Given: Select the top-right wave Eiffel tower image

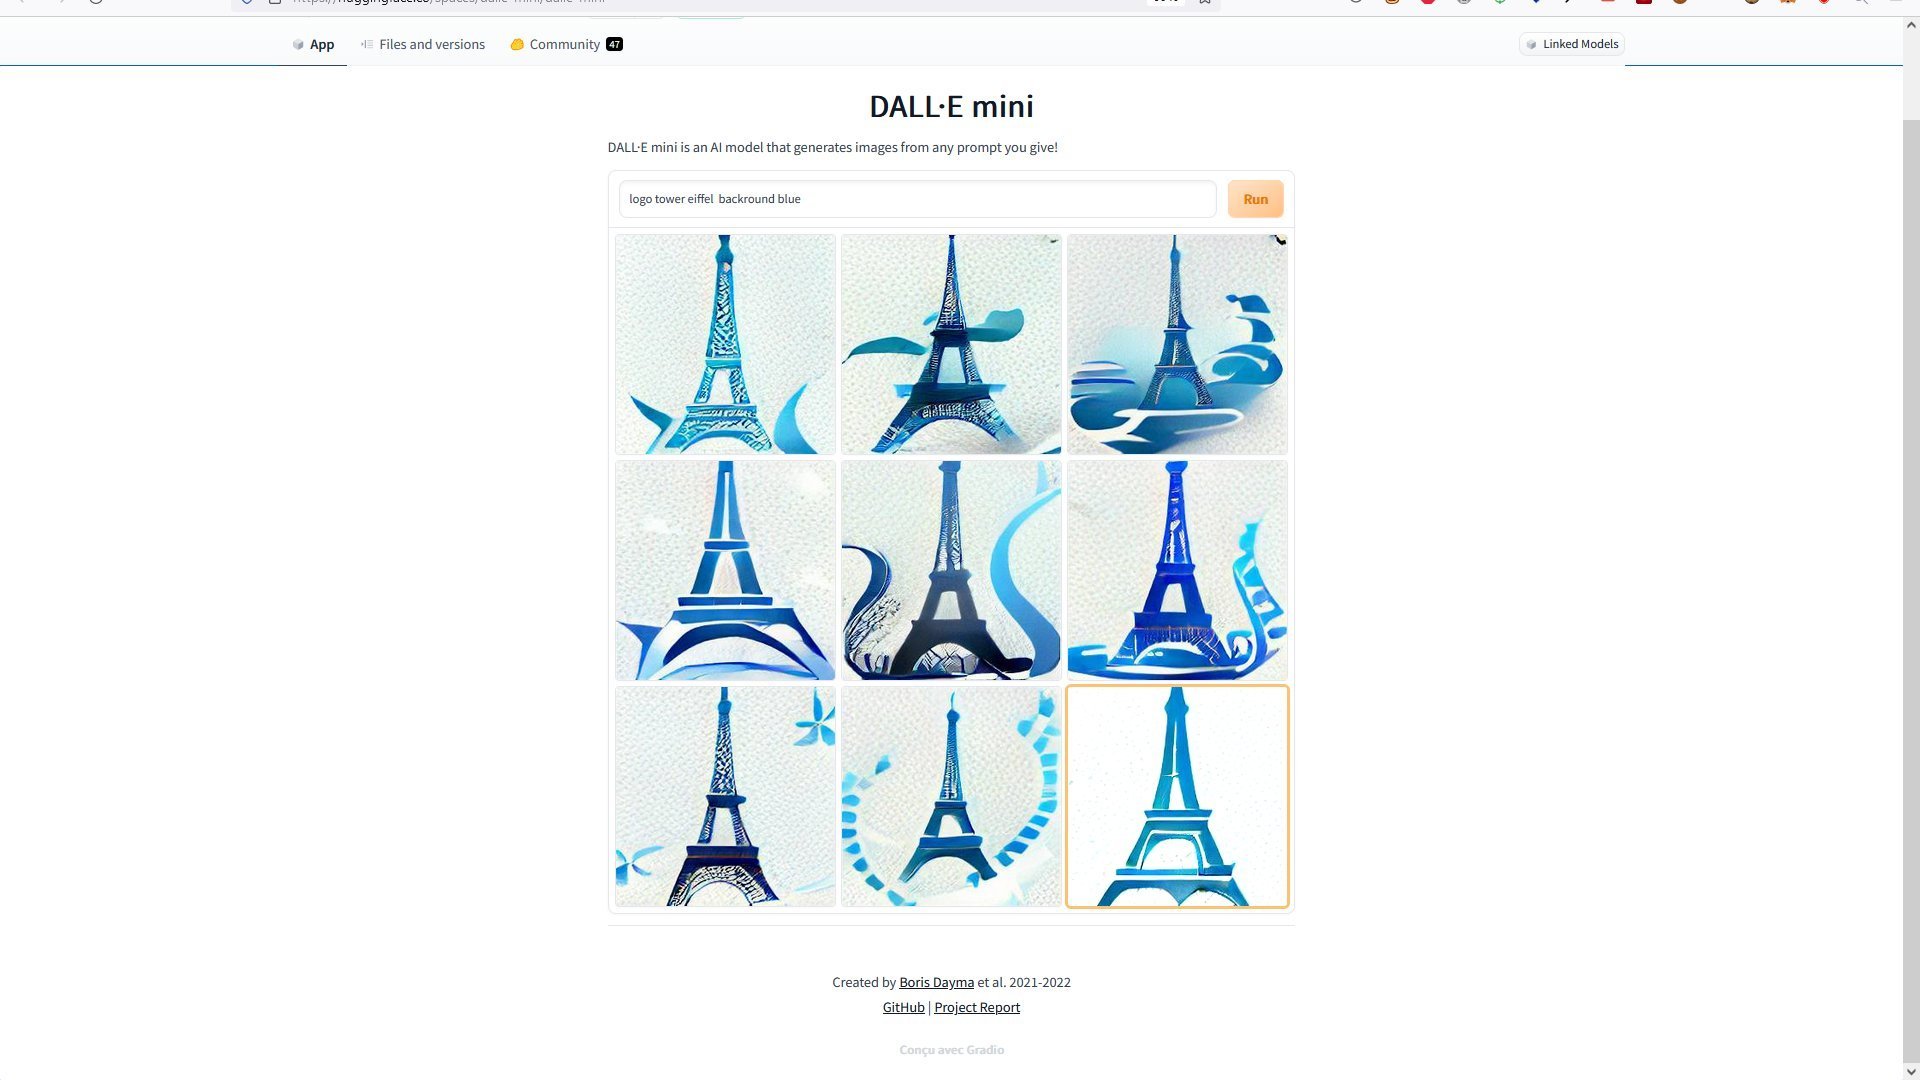Looking at the screenshot, I should click(1177, 344).
